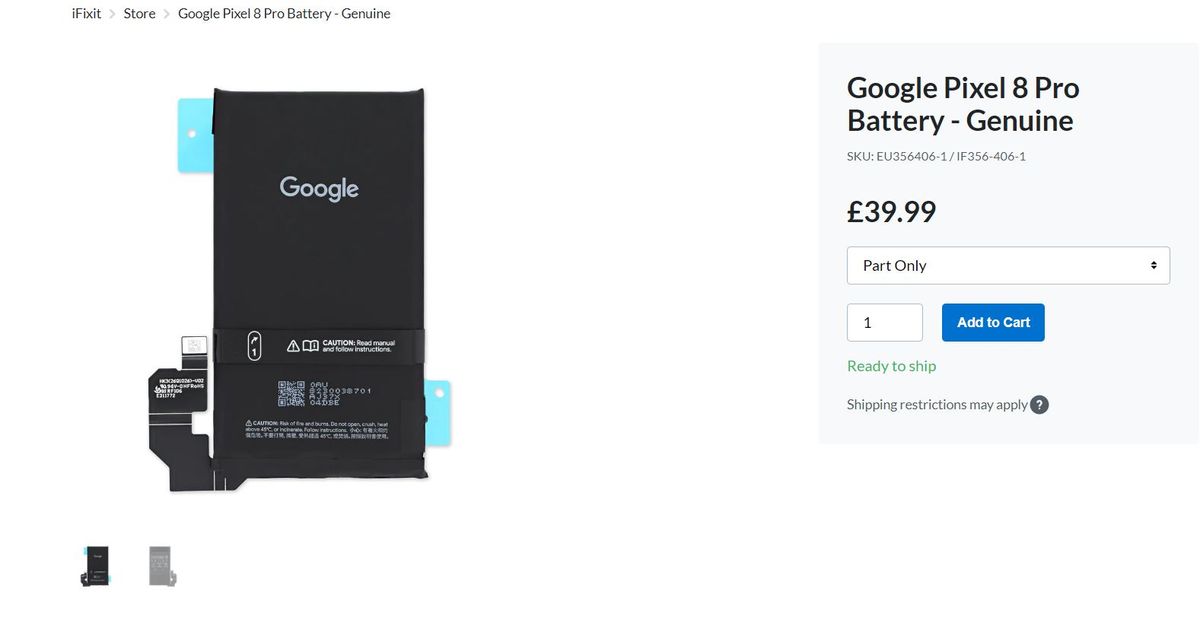Click the QR code printed on the battery
Image resolution: width=1200 pixels, height=620 pixels.
[290, 393]
